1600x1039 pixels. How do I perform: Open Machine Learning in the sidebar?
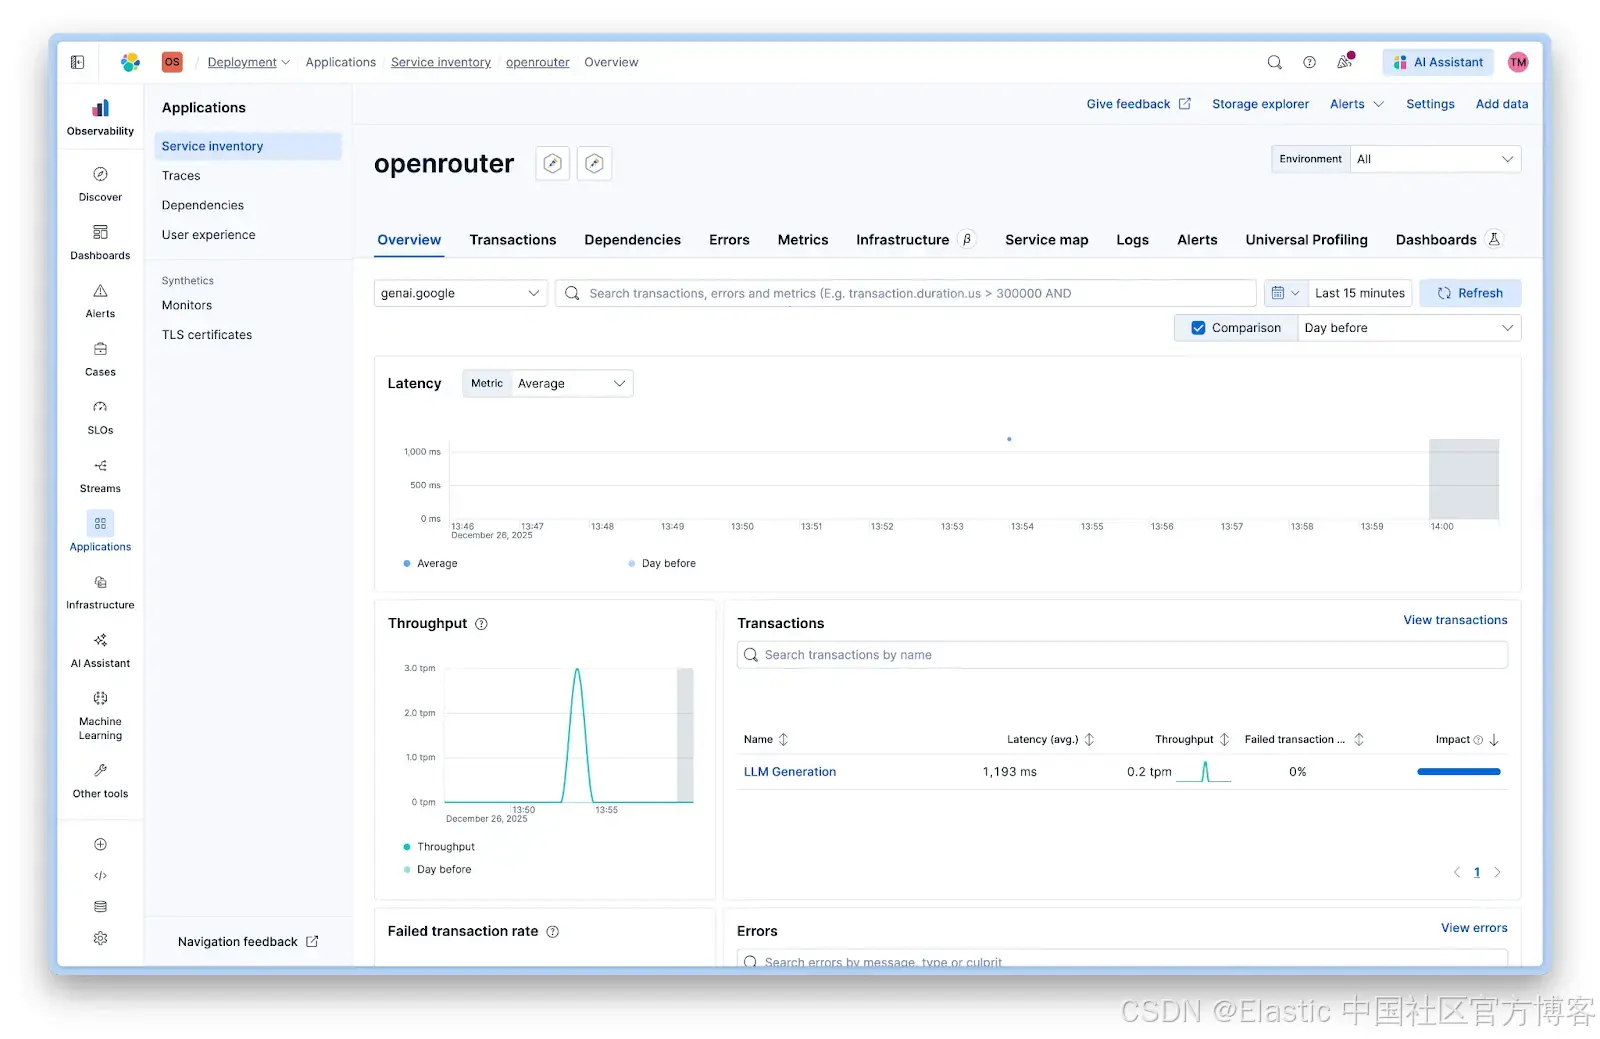pyautogui.click(x=100, y=715)
